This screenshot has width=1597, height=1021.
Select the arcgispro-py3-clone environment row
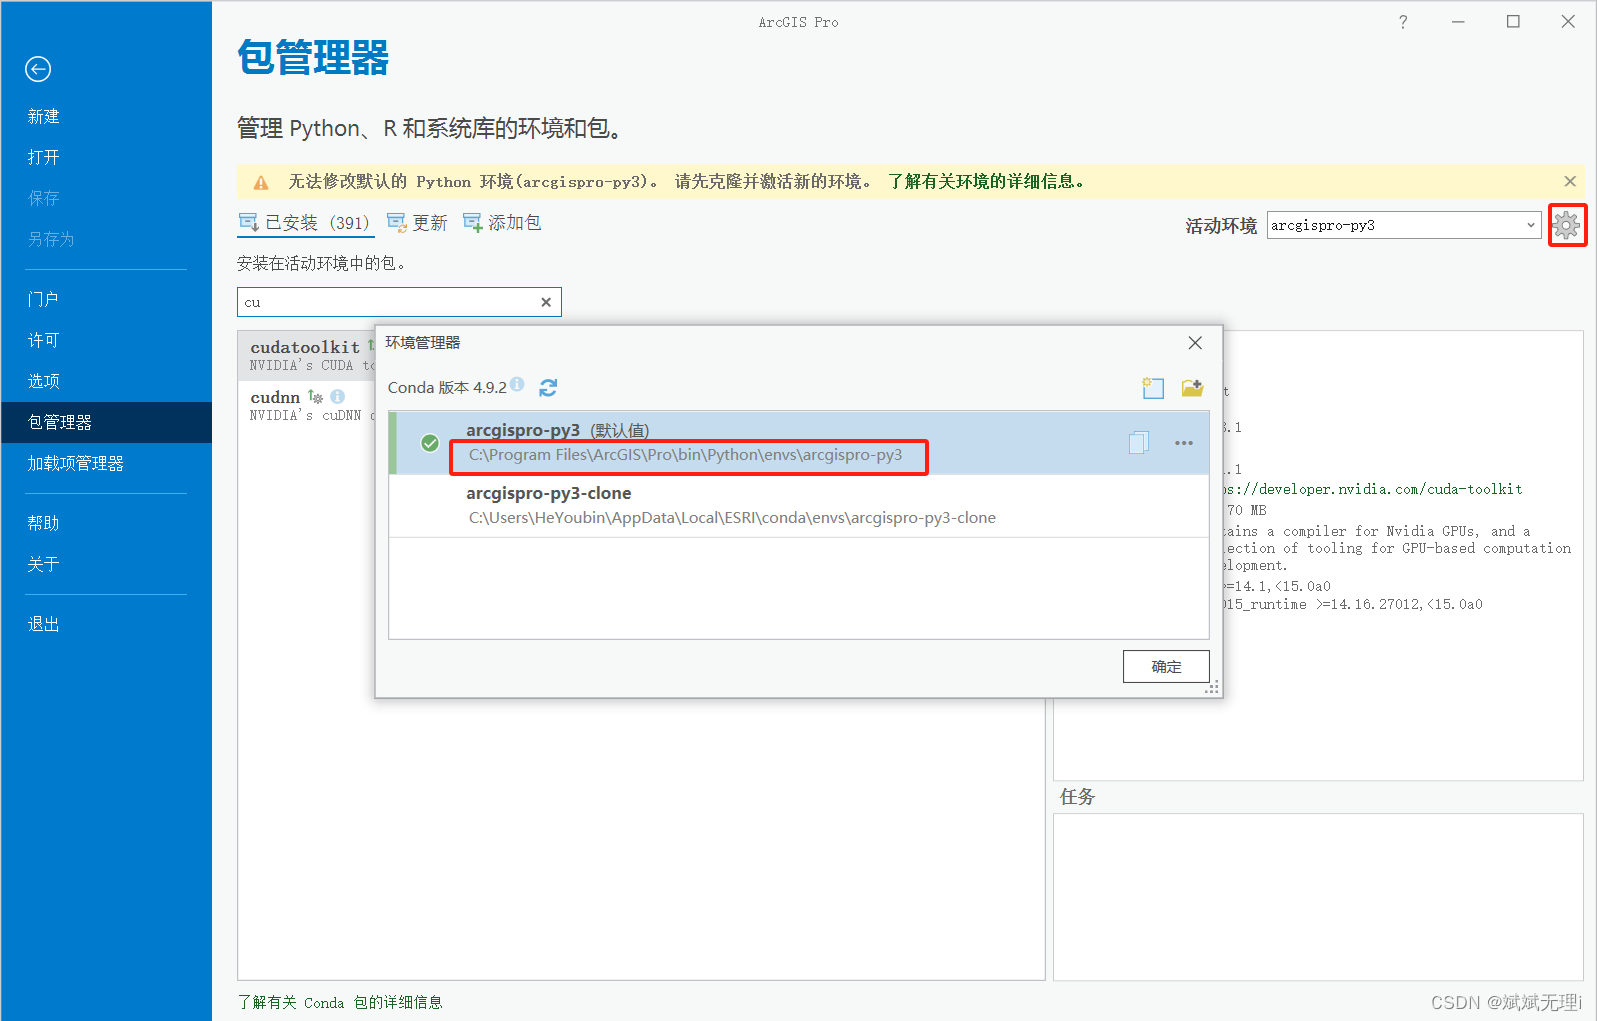798,506
